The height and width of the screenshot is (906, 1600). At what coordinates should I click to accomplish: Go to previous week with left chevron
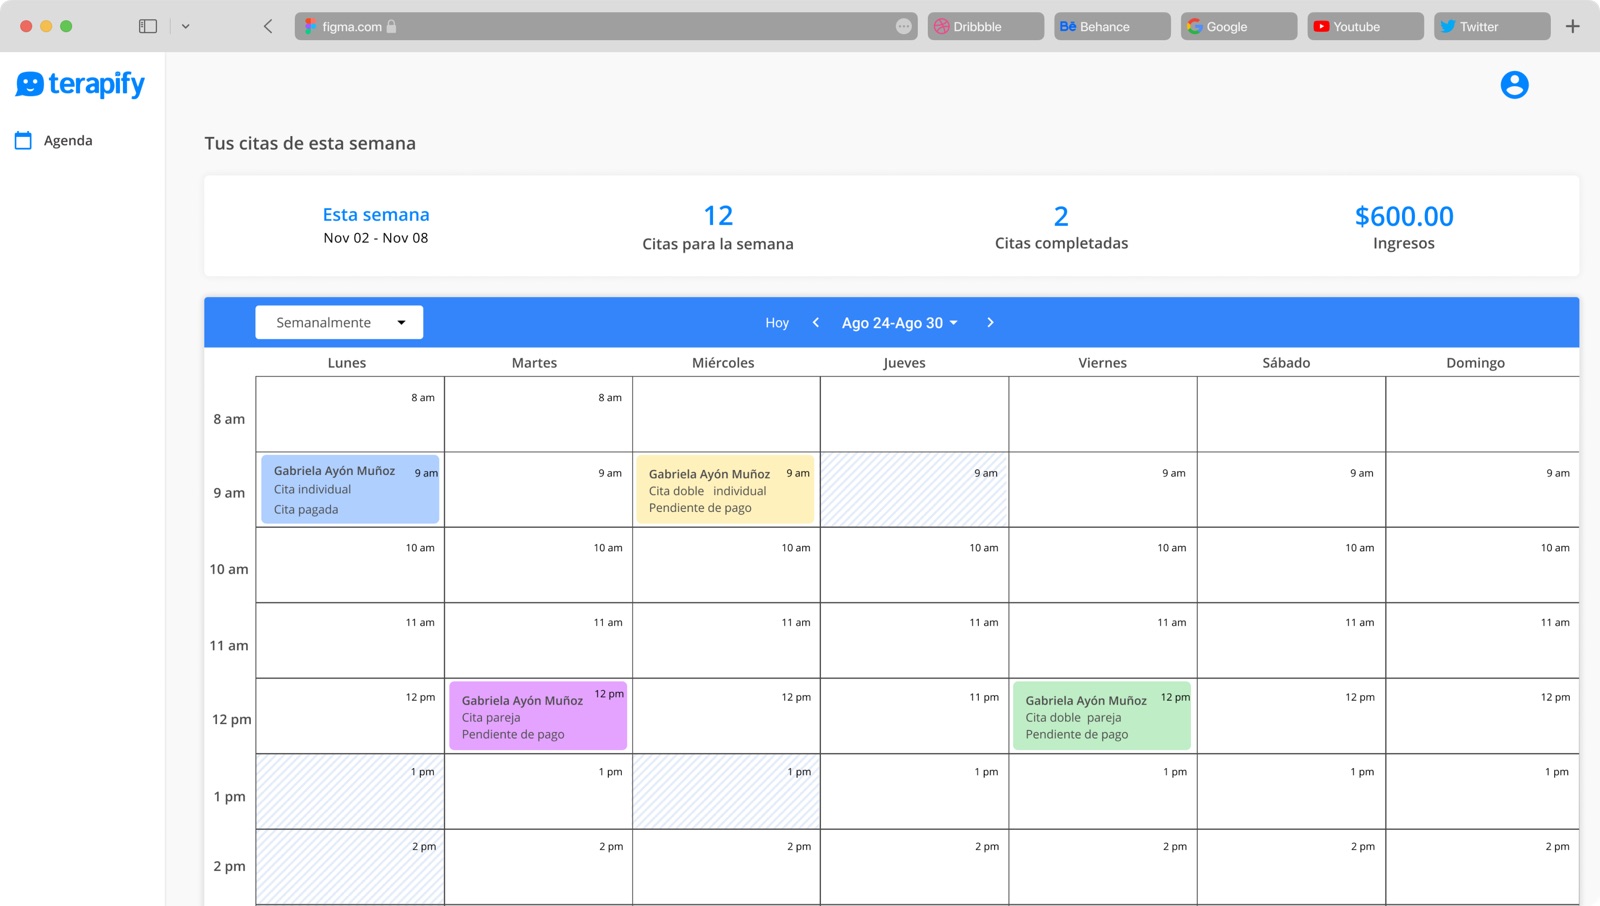[x=816, y=322]
